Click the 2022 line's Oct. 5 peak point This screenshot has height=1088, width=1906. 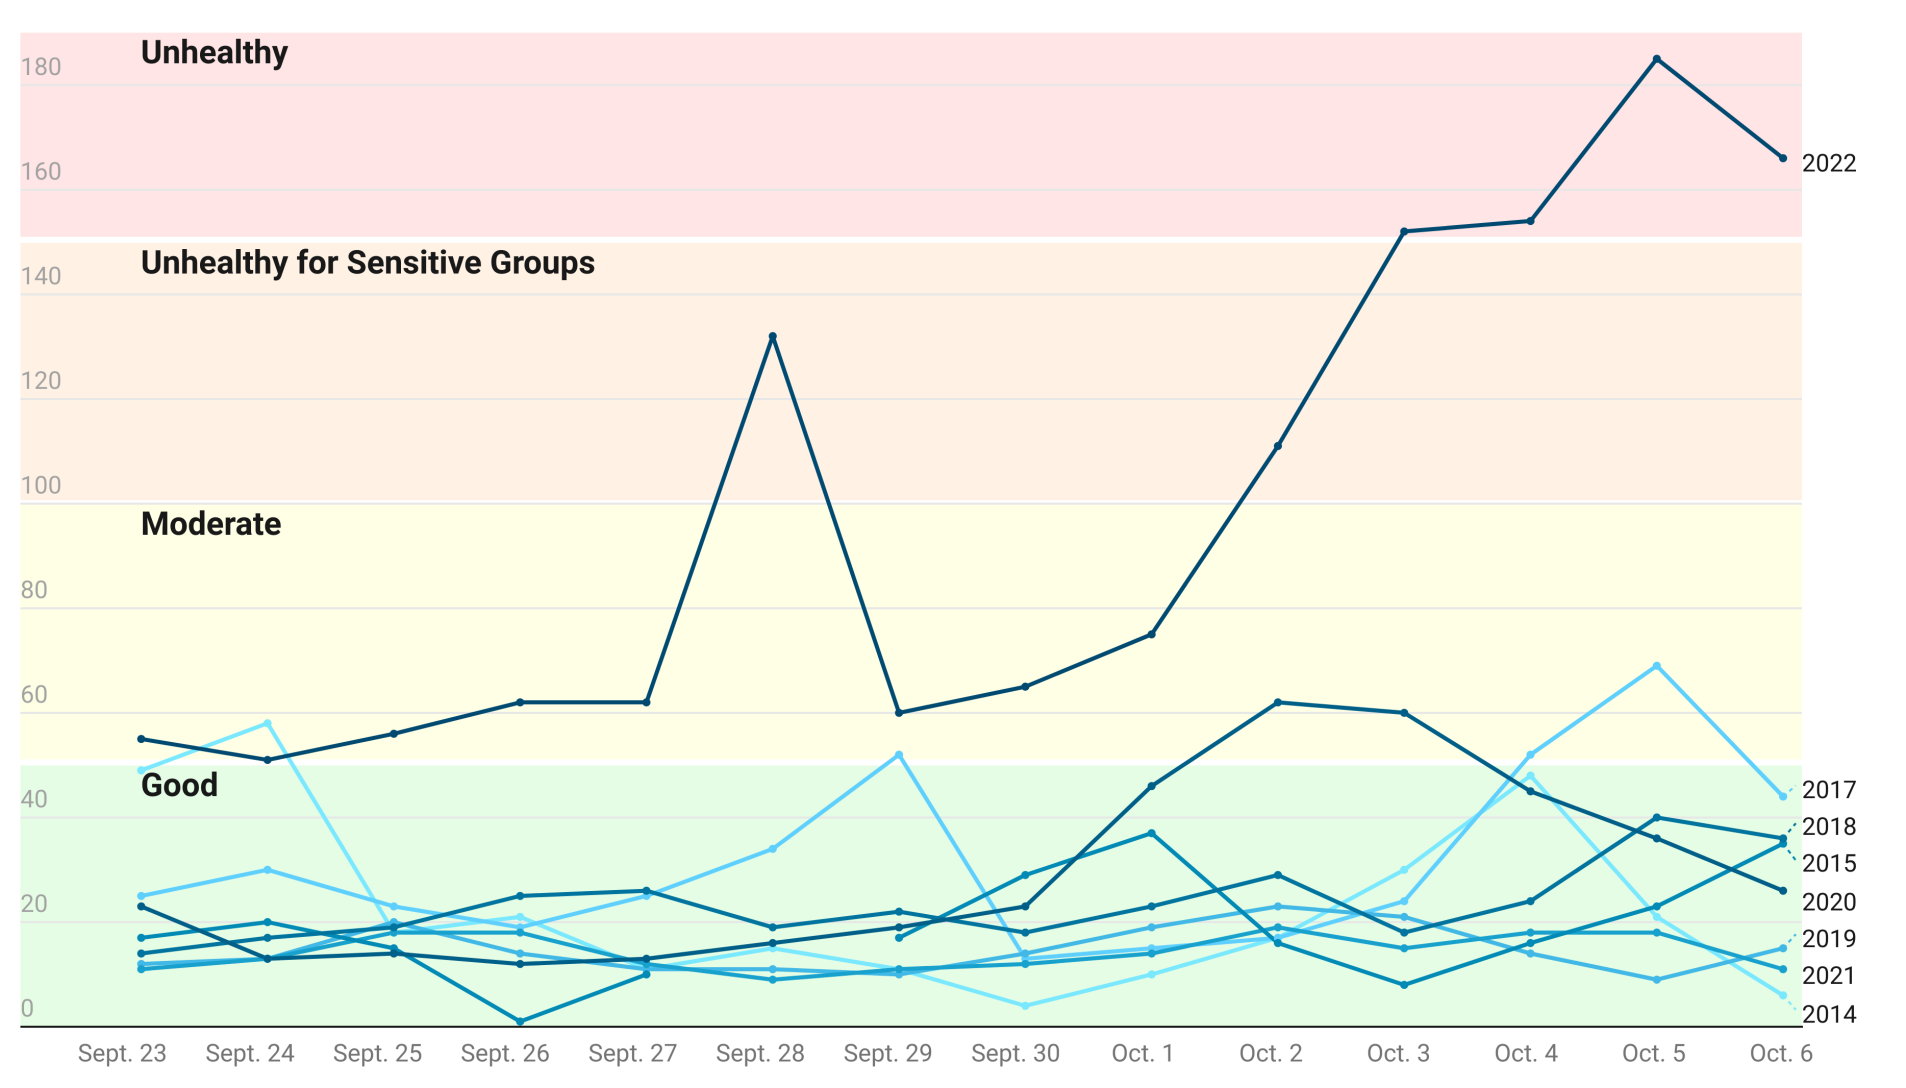click(1656, 59)
